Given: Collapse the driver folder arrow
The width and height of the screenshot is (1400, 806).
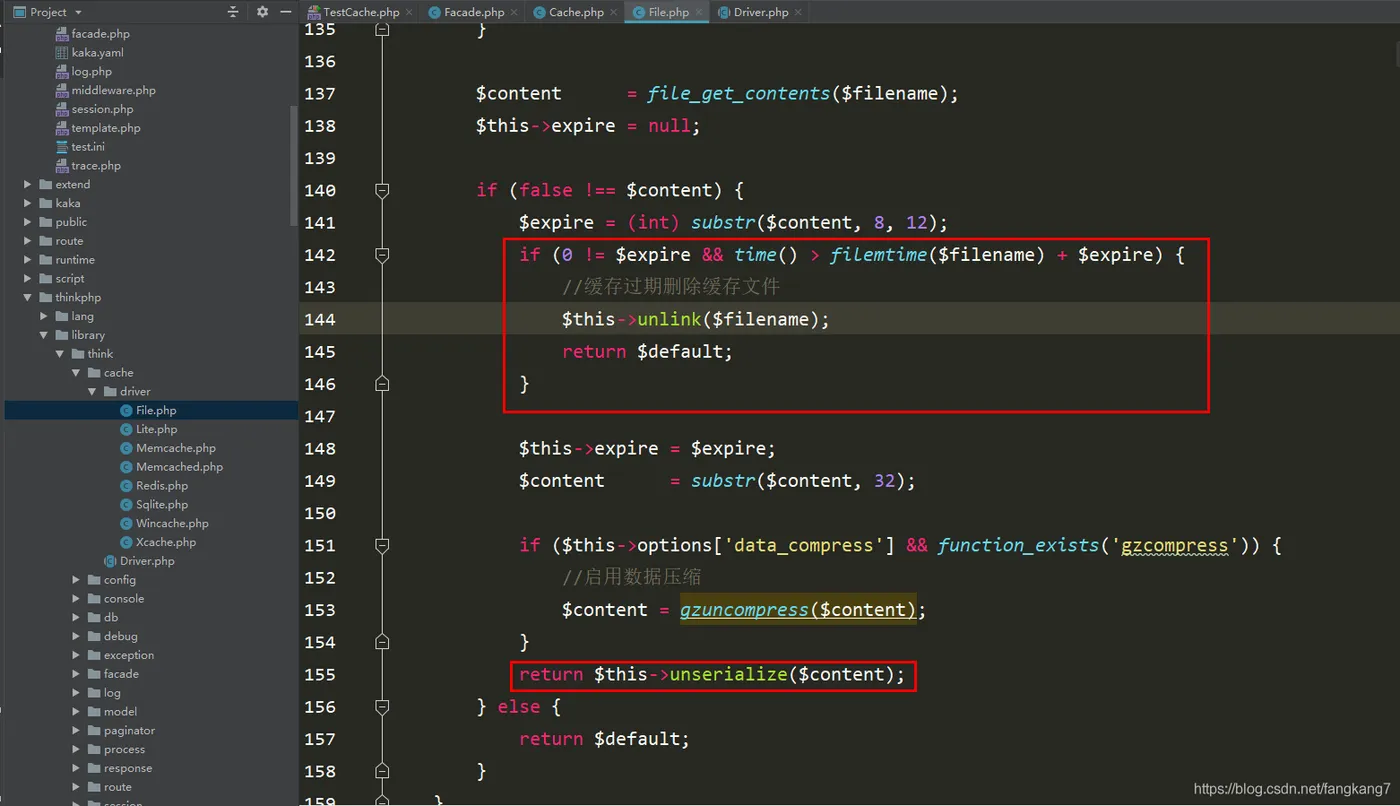Looking at the screenshot, I should 92,392.
